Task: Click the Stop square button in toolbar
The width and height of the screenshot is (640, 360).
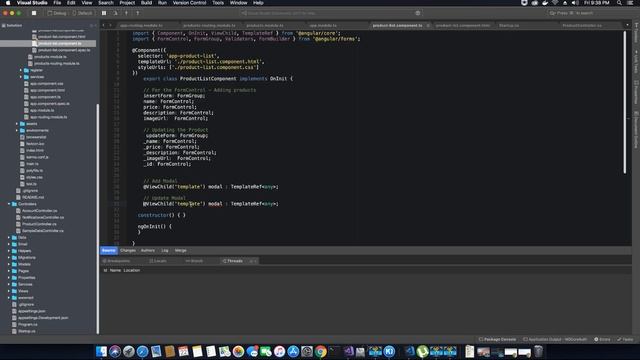Action: (34, 13)
